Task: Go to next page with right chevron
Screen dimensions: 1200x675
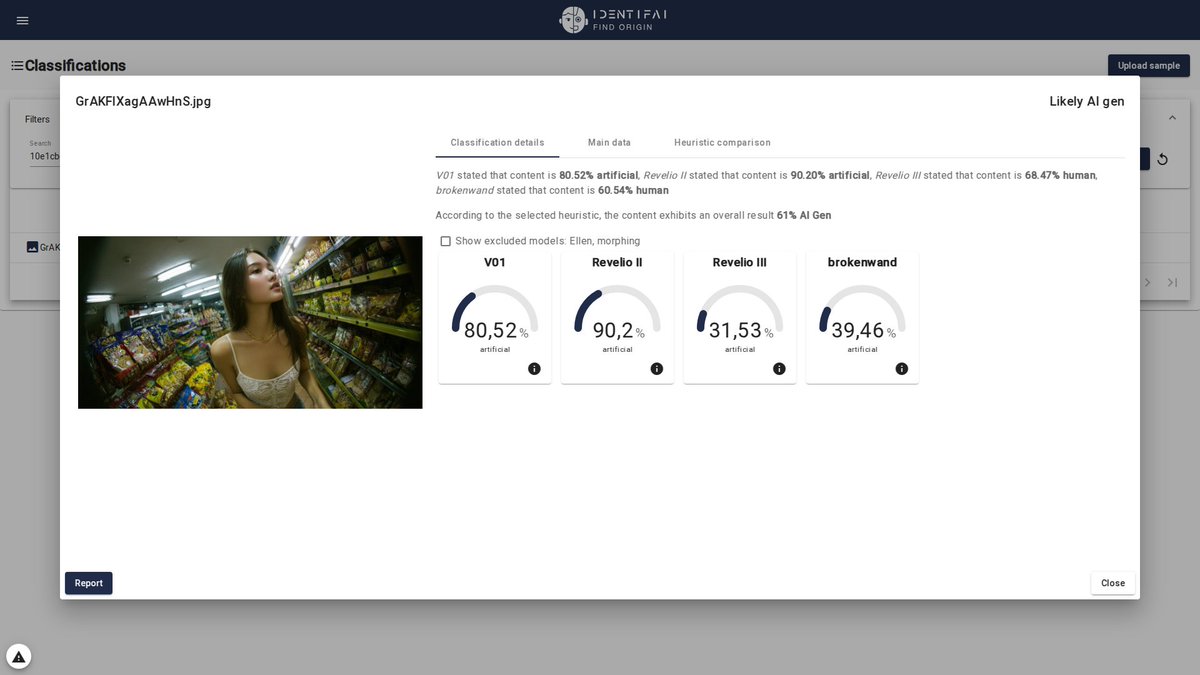Action: coord(1147,282)
